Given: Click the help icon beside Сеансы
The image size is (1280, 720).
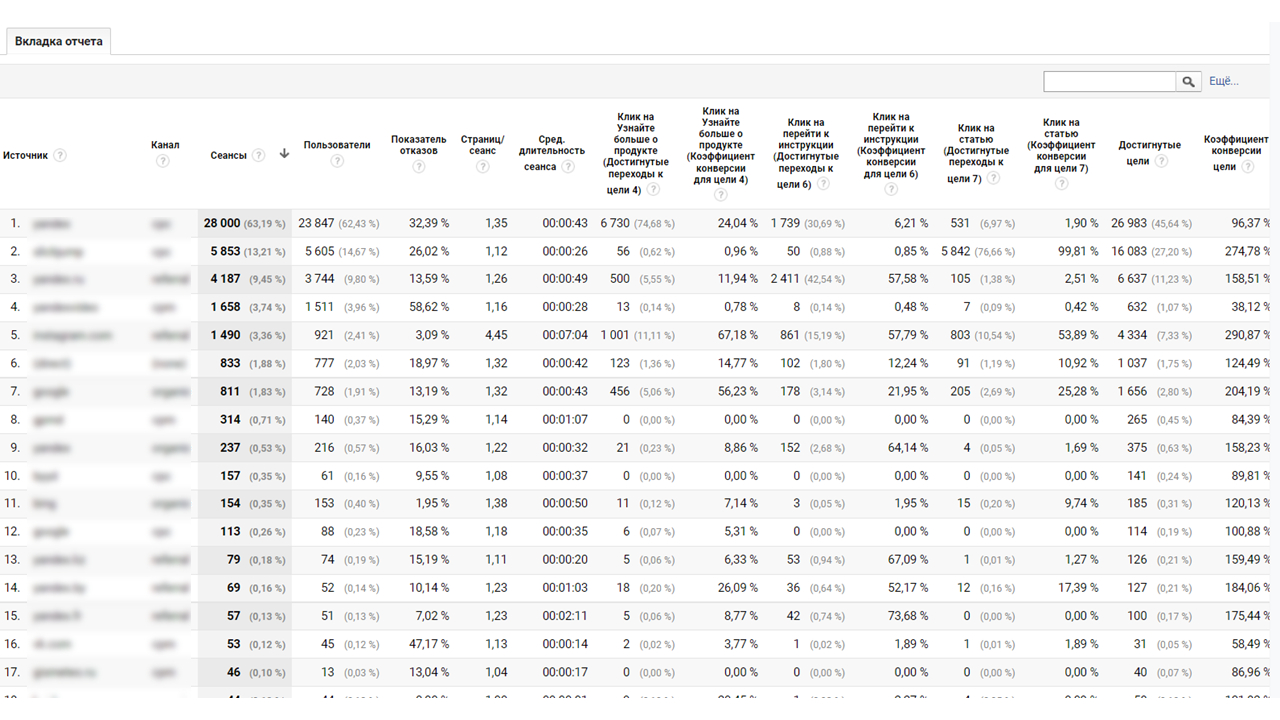Looking at the screenshot, I should click(x=259, y=156).
